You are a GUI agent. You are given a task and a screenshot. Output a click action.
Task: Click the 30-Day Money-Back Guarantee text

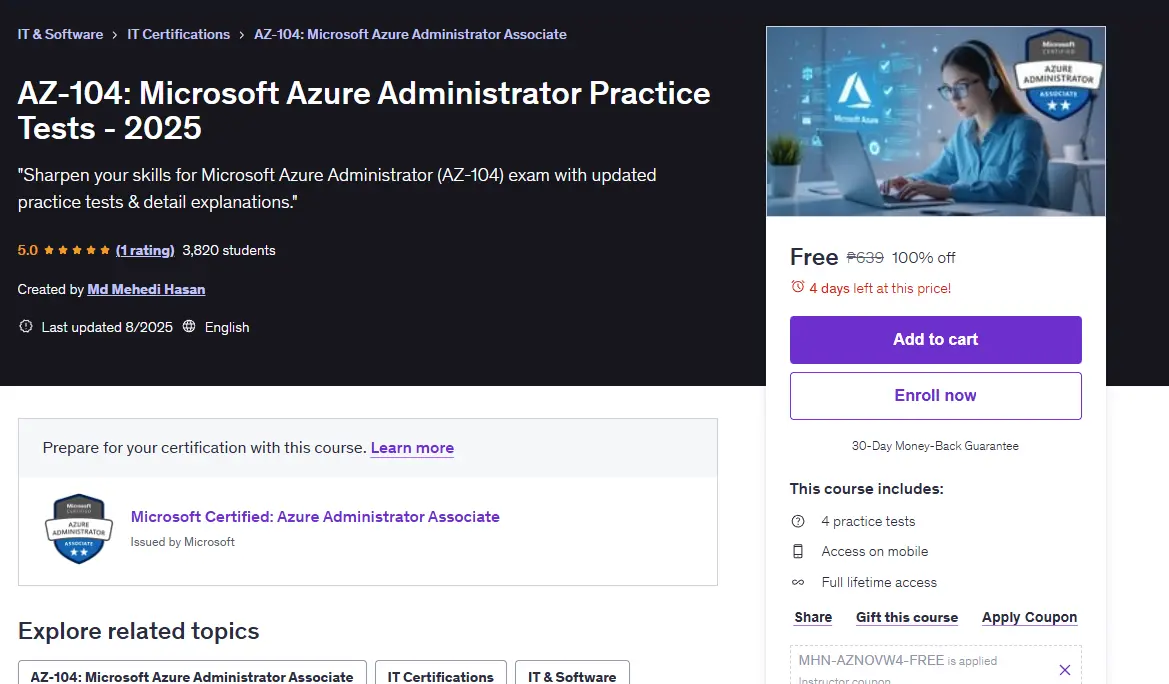(936, 446)
